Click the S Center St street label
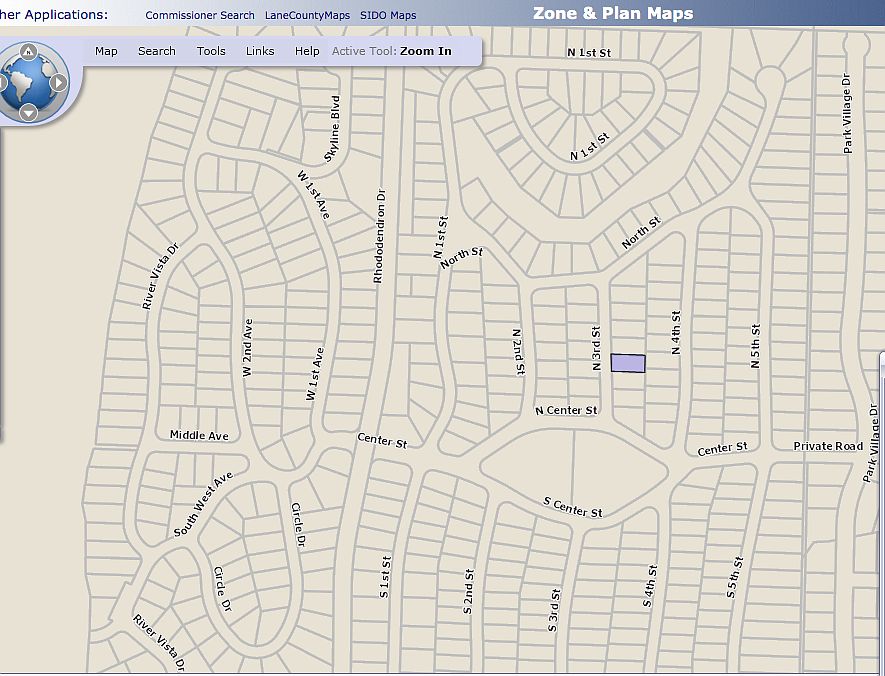Image resolution: width=885 pixels, height=676 pixels. (573, 507)
